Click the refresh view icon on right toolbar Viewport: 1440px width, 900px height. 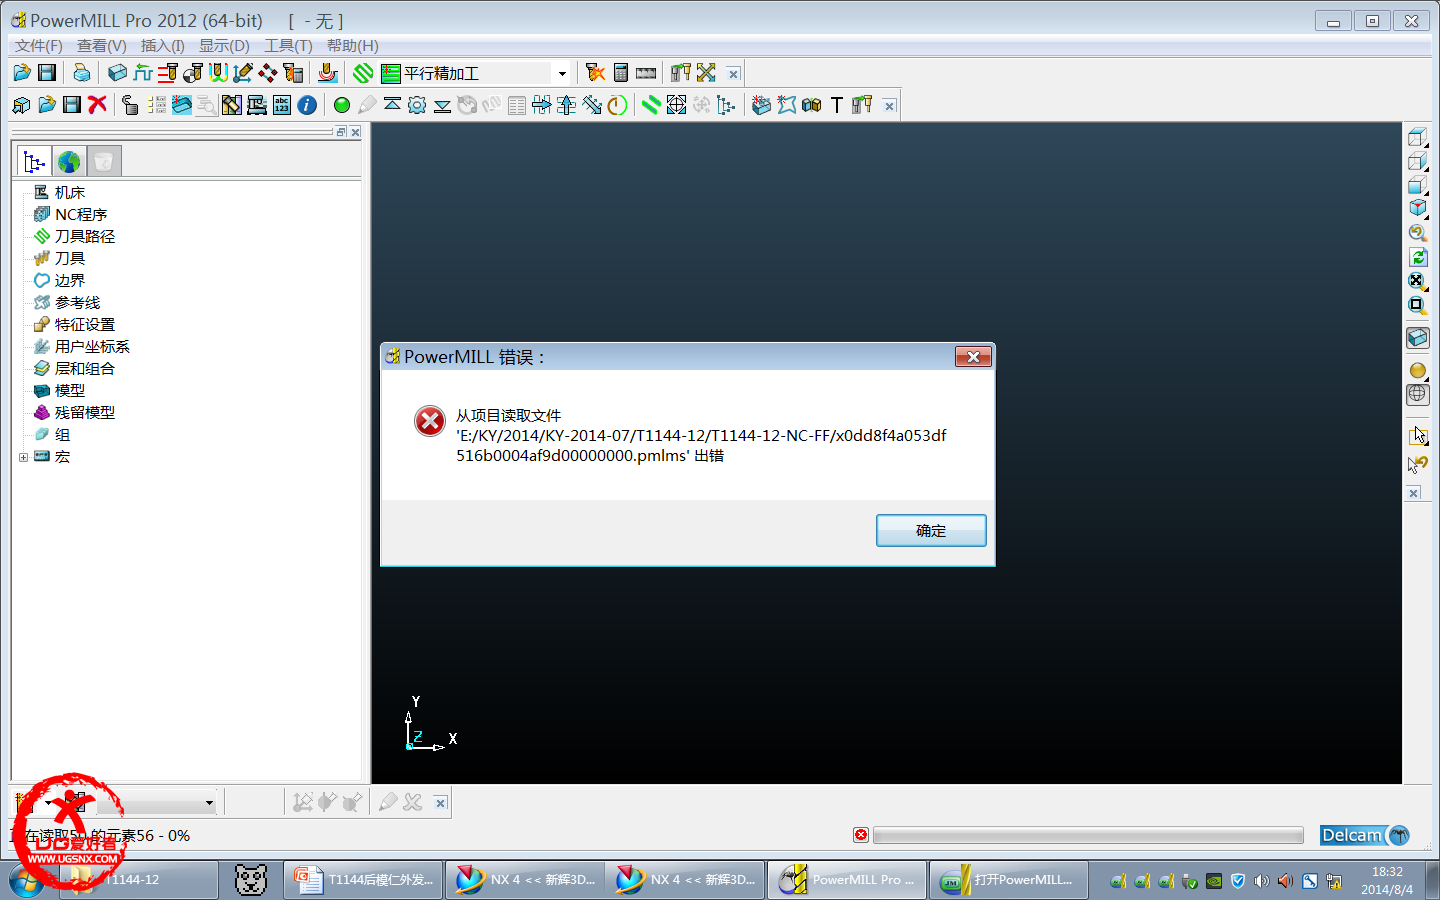[x=1418, y=257]
